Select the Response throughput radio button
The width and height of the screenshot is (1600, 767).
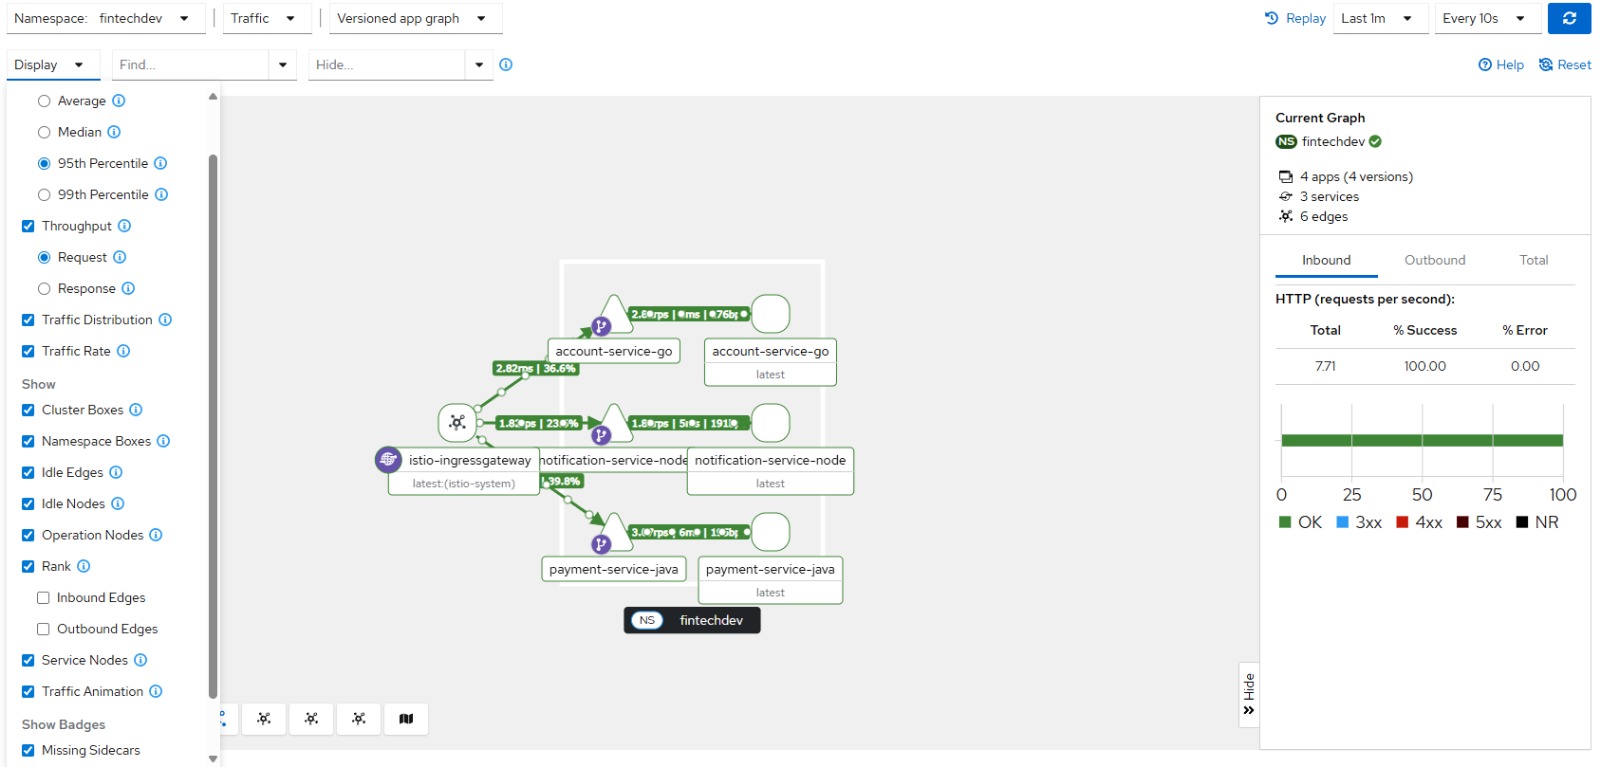click(44, 289)
